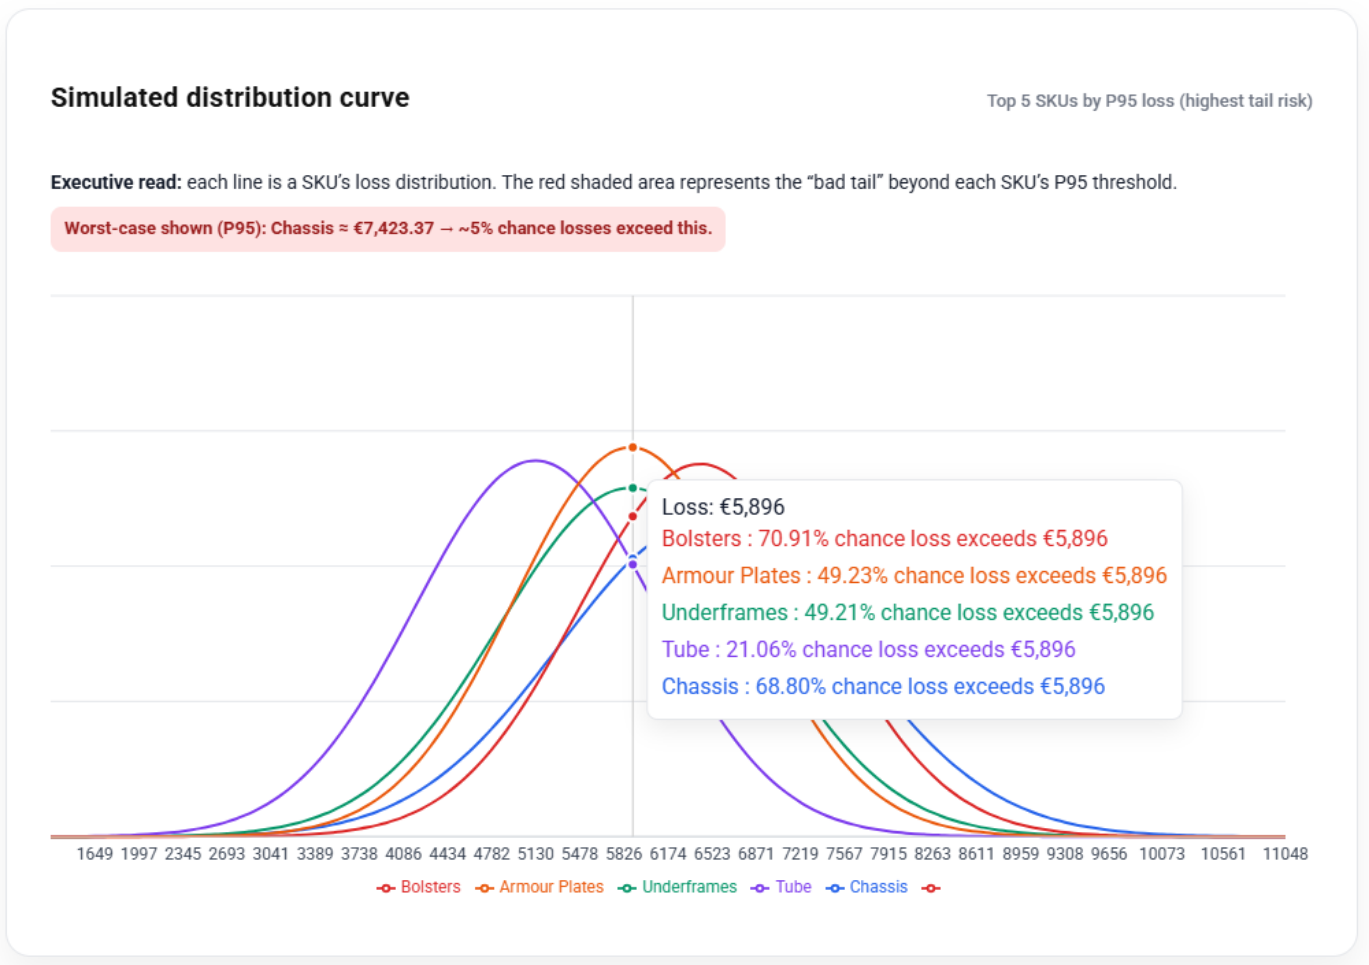Click the orange Armour Plates legend marker
The image size is (1369, 965).
(x=485, y=888)
